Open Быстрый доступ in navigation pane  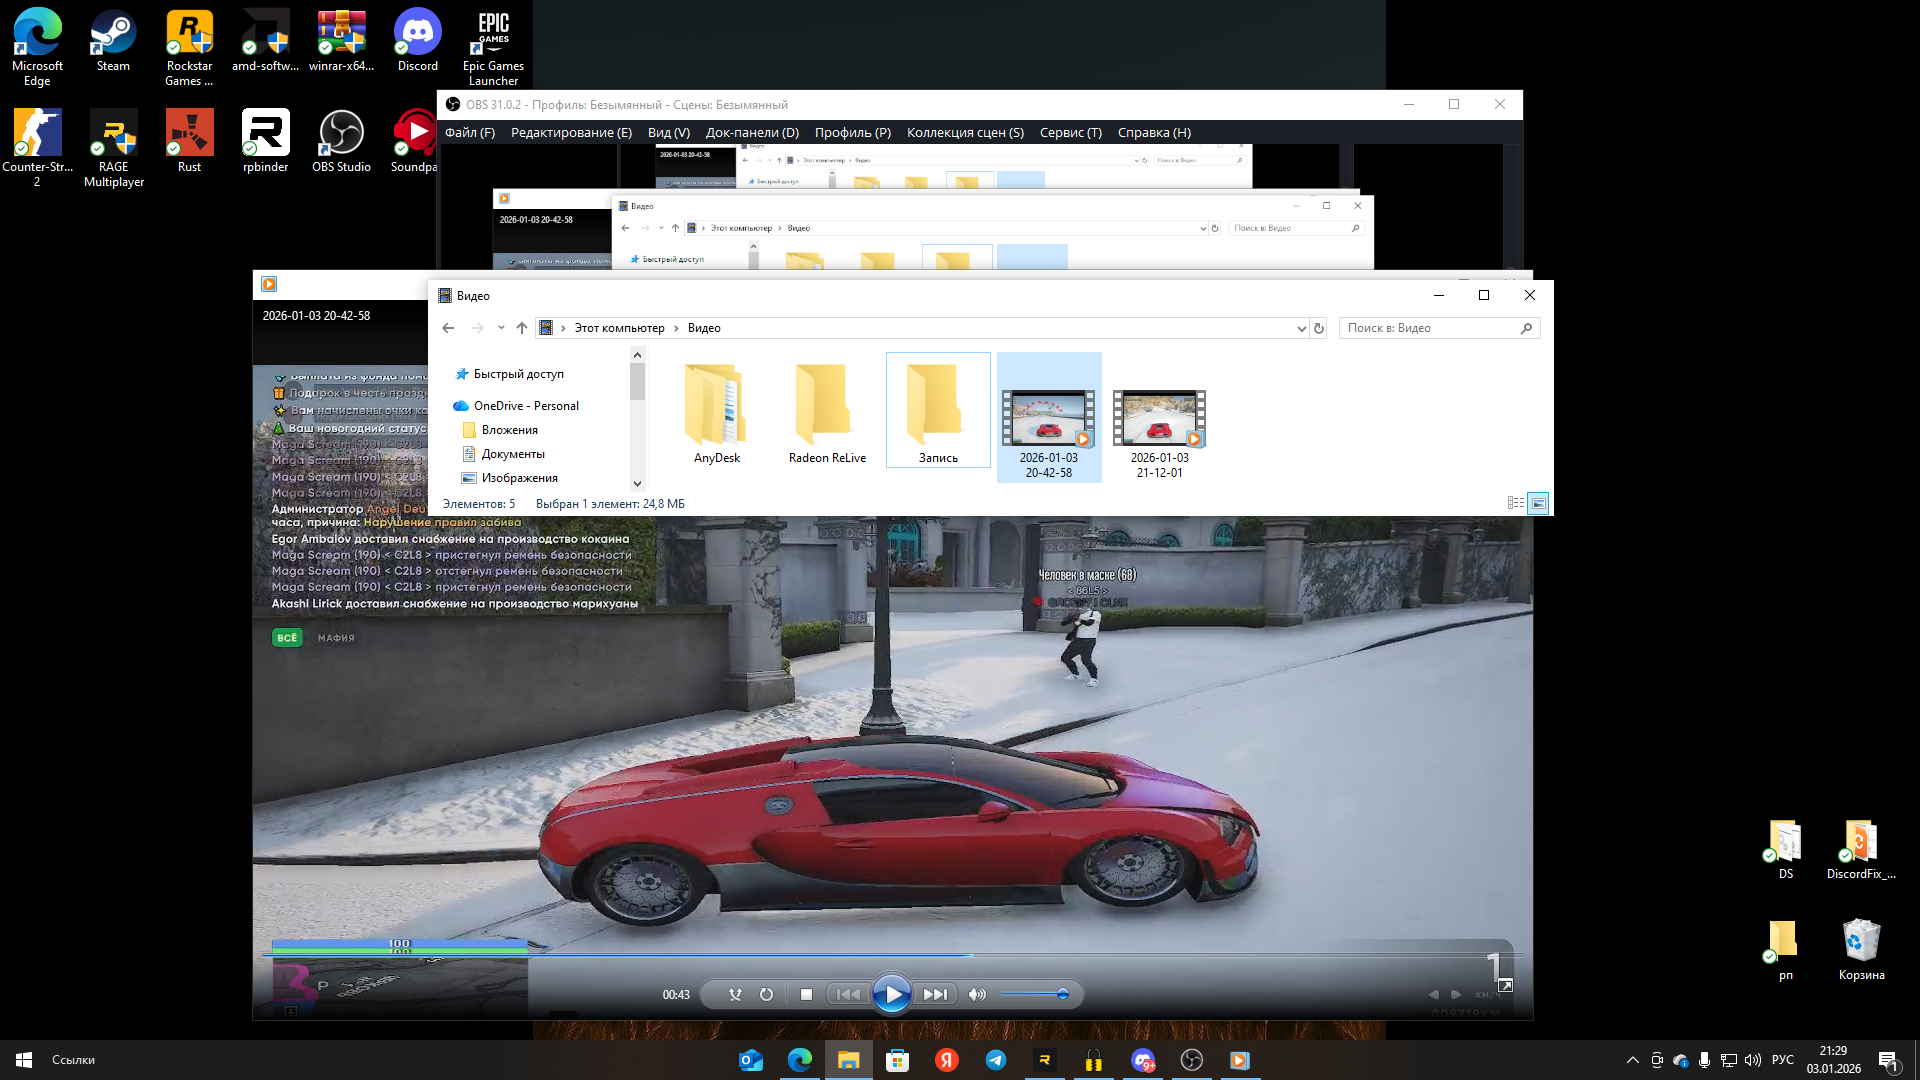point(518,374)
